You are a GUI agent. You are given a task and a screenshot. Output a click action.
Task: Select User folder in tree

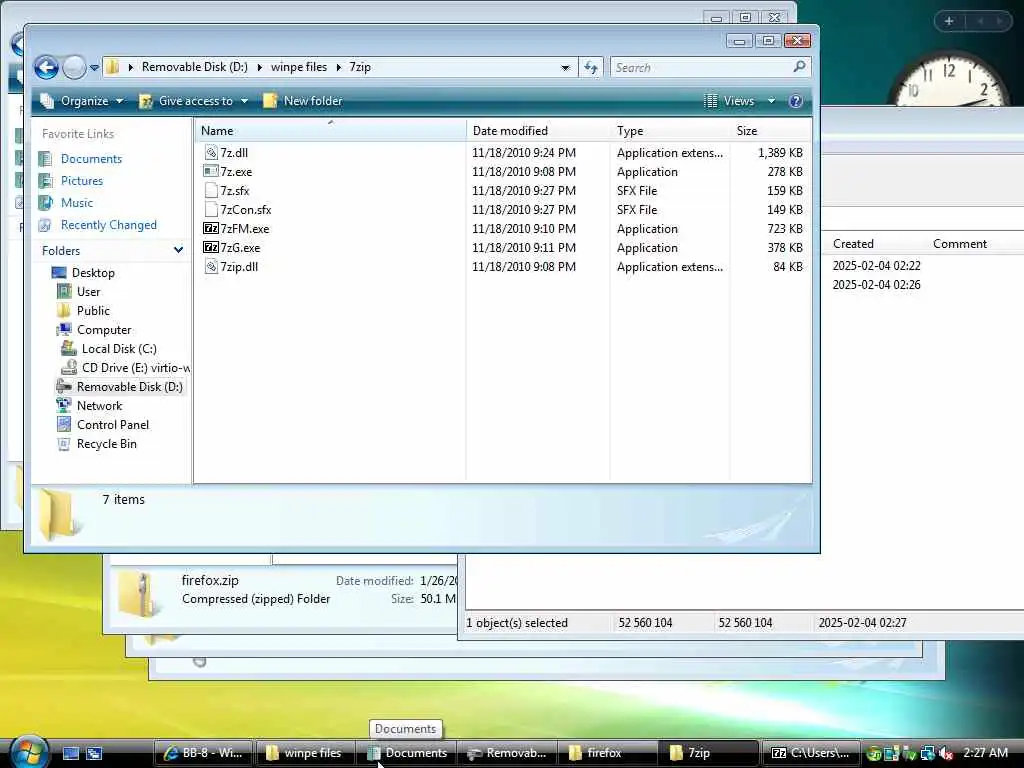click(x=88, y=292)
